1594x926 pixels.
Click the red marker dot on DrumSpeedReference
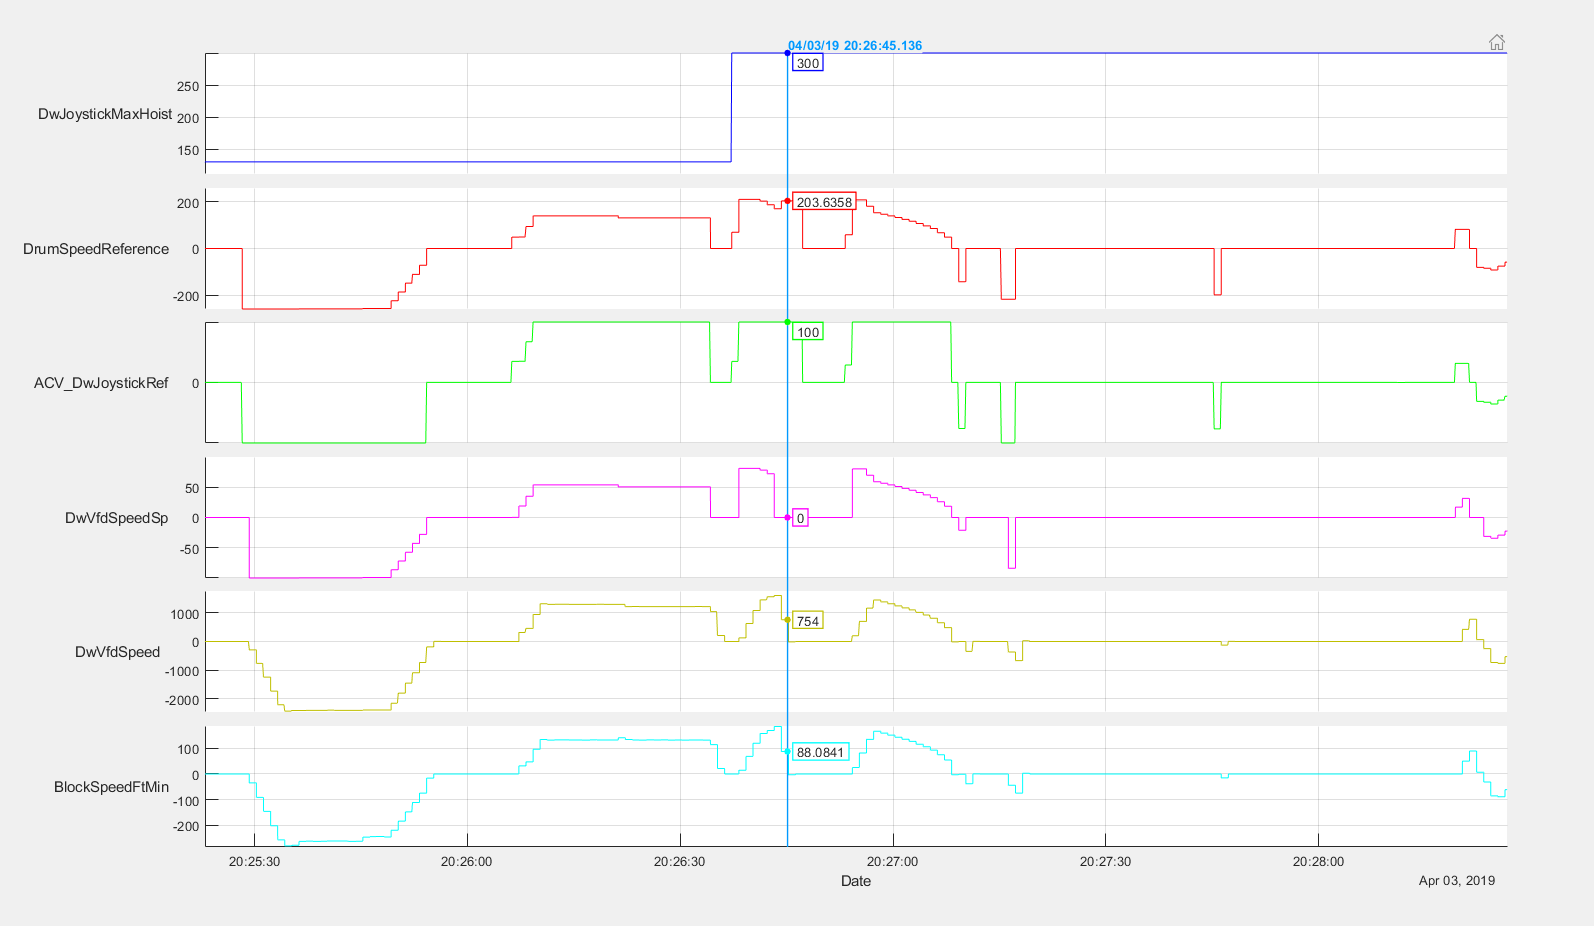(x=788, y=201)
